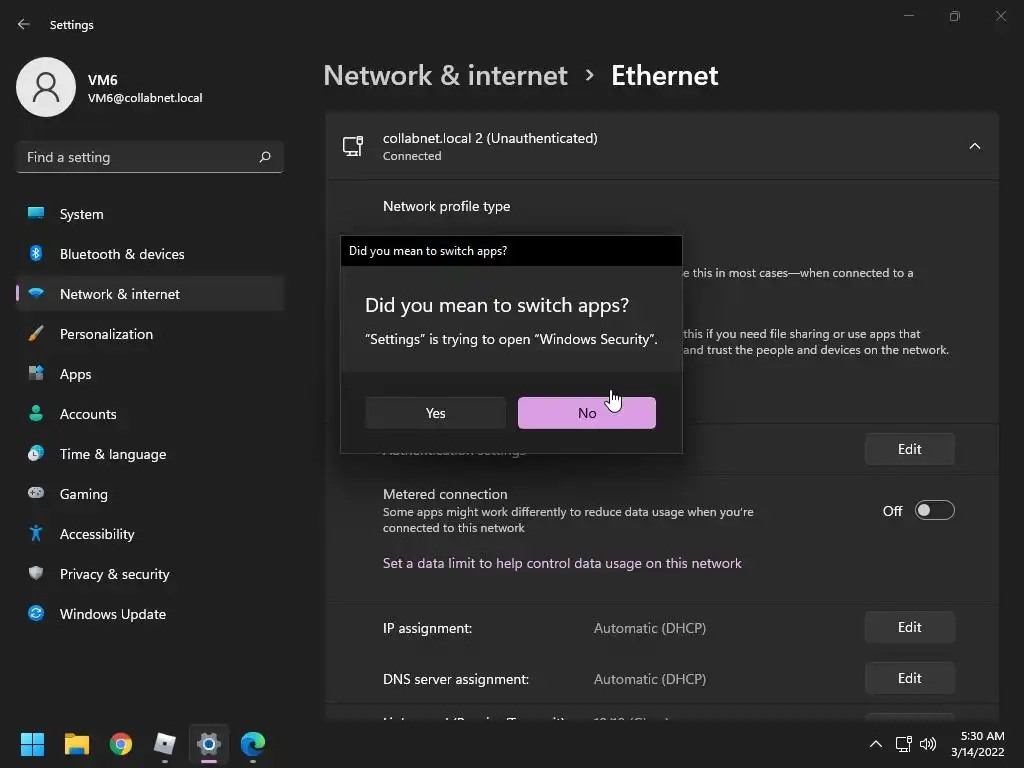Collapse the collabnet.local 2 network section
Screen dimensions: 1024x768
point(974,146)
